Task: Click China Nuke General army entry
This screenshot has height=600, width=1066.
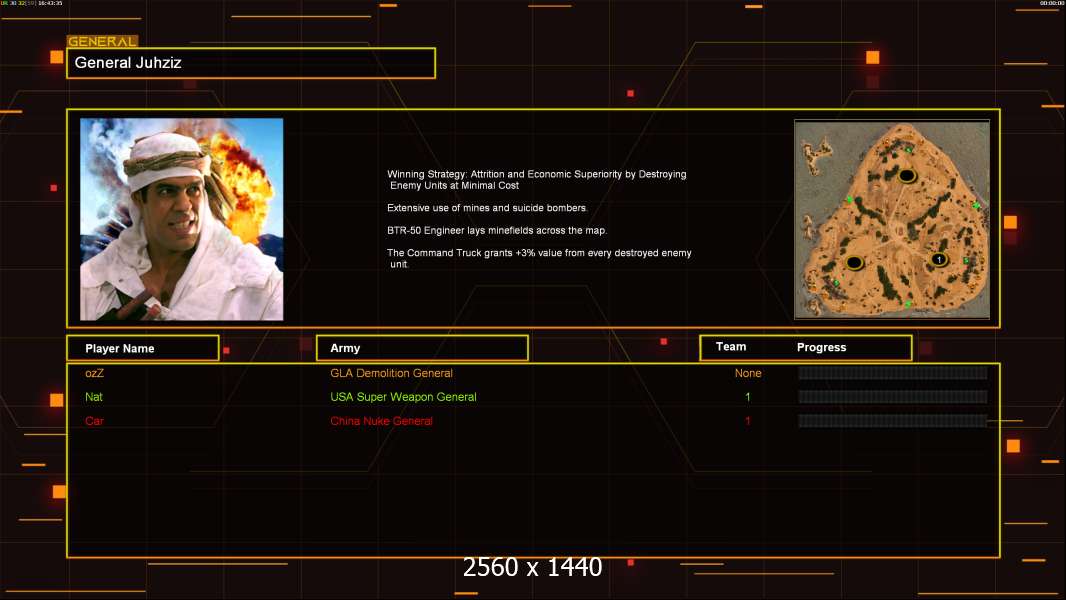Action: click(381, 421)
